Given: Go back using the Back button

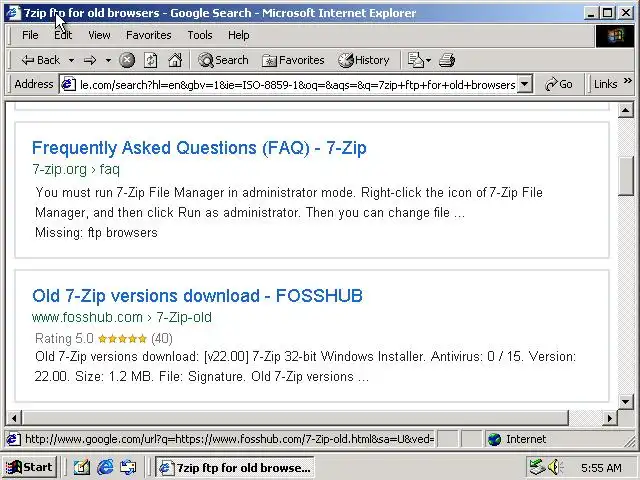Looking at the screenshot, I should click(40, 60).
